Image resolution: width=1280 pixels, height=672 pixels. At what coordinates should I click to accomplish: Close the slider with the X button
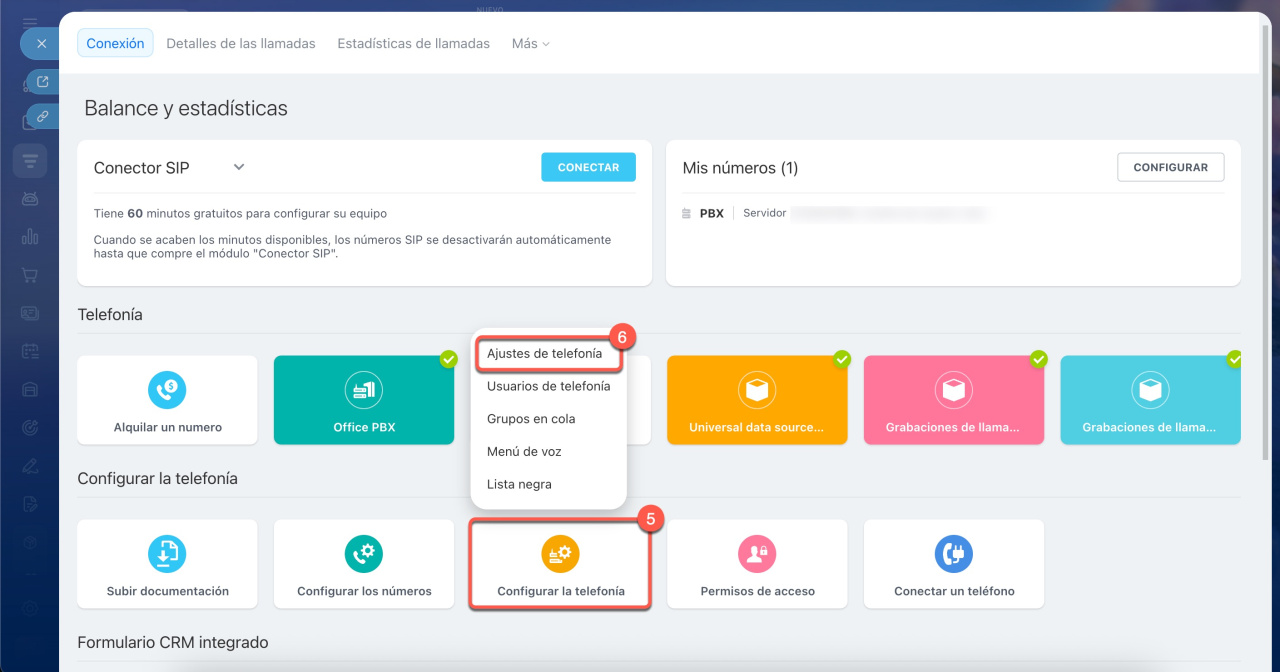[41, 44]
